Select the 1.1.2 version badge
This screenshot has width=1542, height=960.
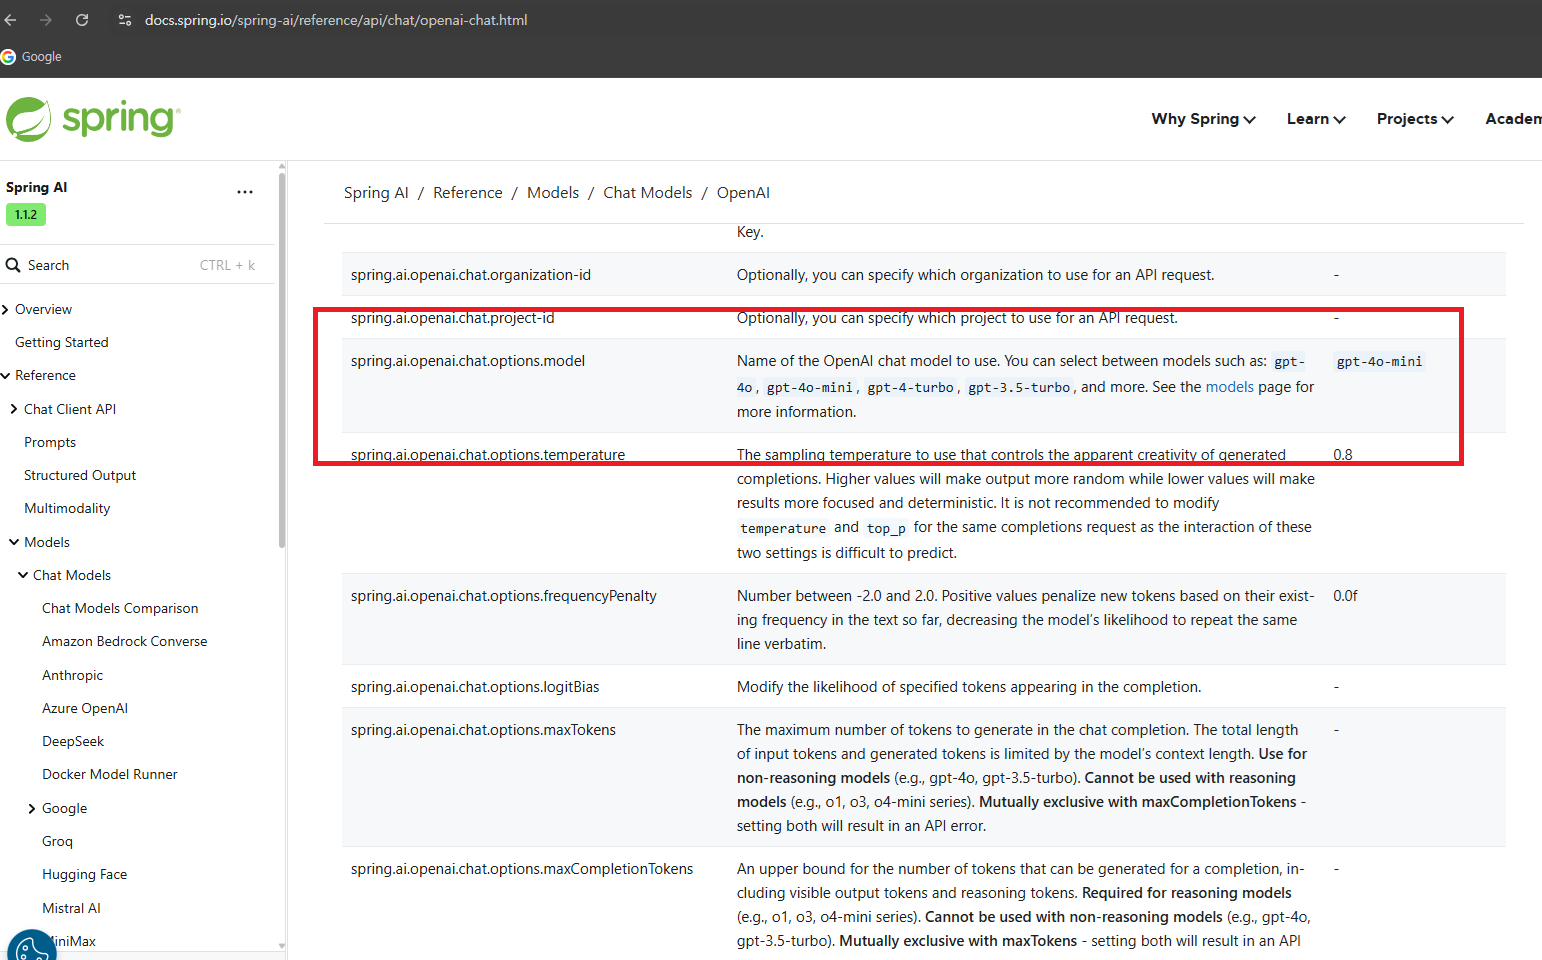26,215
